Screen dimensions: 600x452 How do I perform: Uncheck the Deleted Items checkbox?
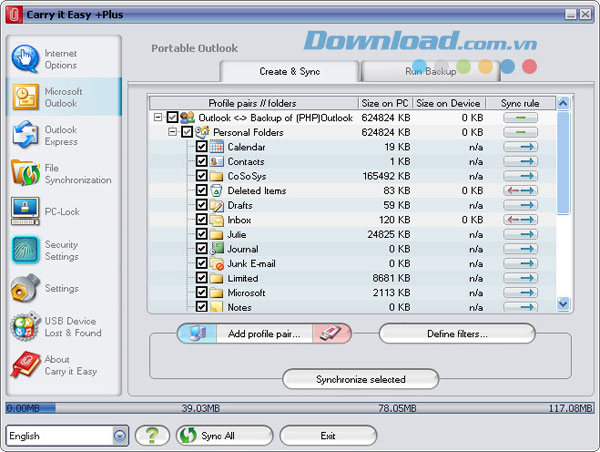(x=202, y=190)
